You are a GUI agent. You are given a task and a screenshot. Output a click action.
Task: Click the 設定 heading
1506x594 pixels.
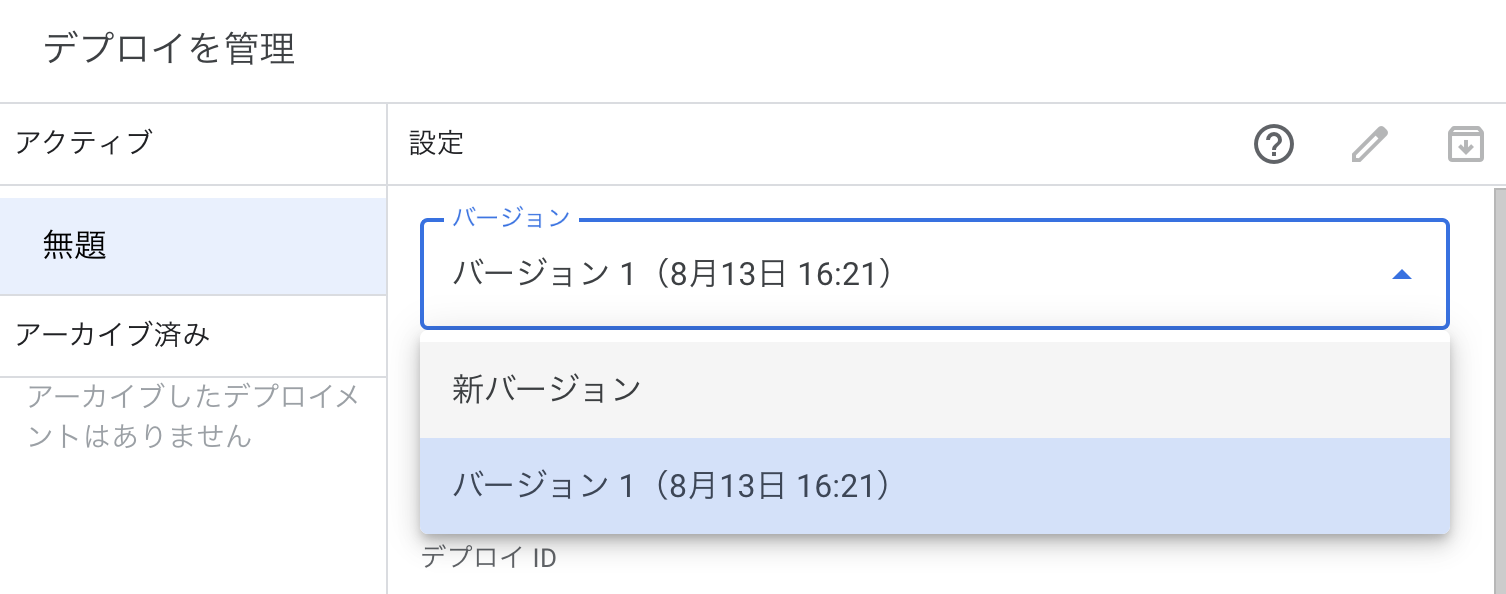[437, 144]
